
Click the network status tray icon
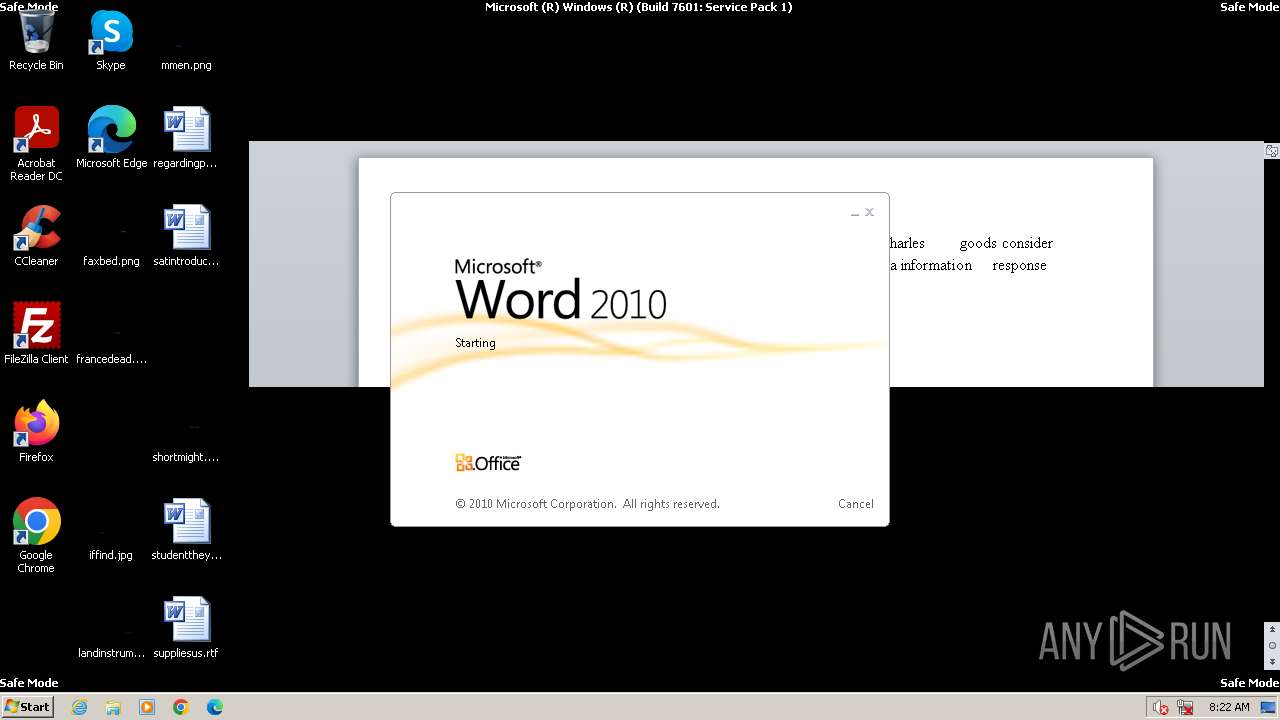click(x=1185, y=707)
